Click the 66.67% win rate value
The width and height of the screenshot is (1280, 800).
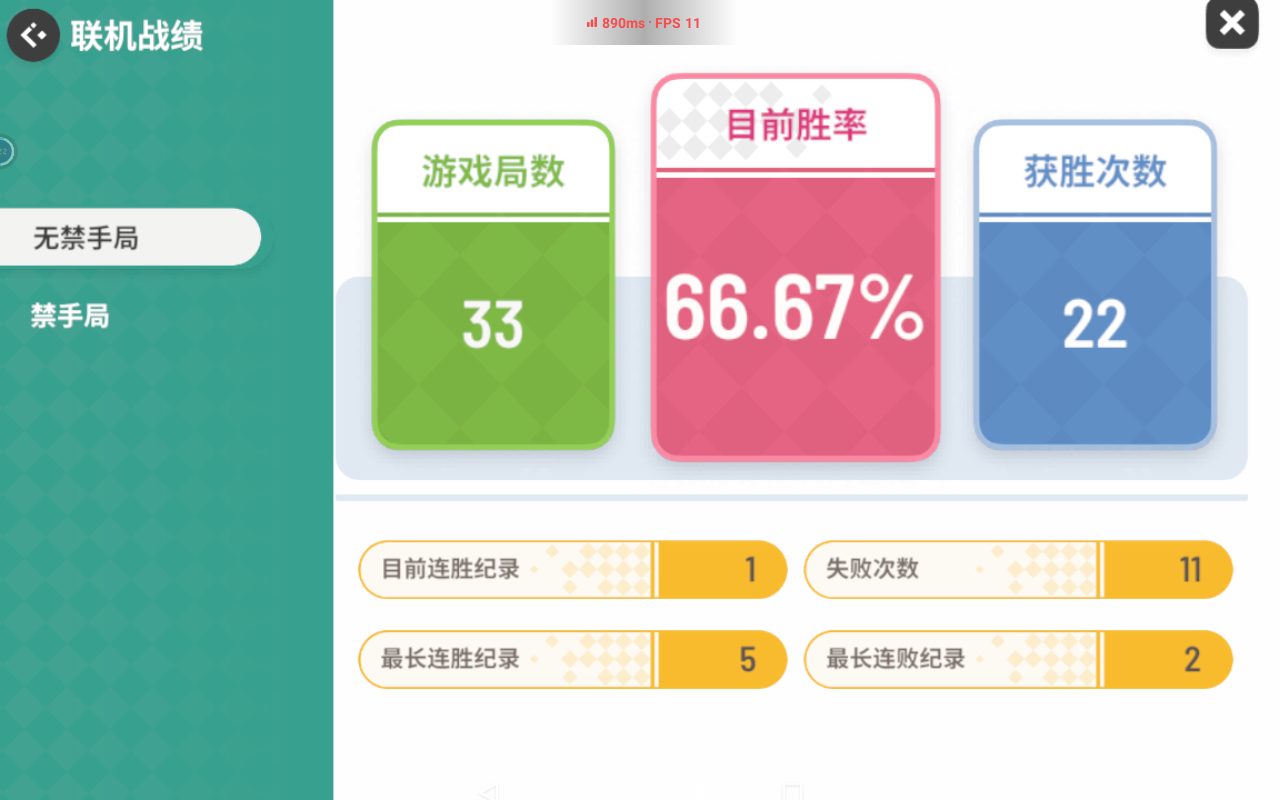(x=795, y=308)
